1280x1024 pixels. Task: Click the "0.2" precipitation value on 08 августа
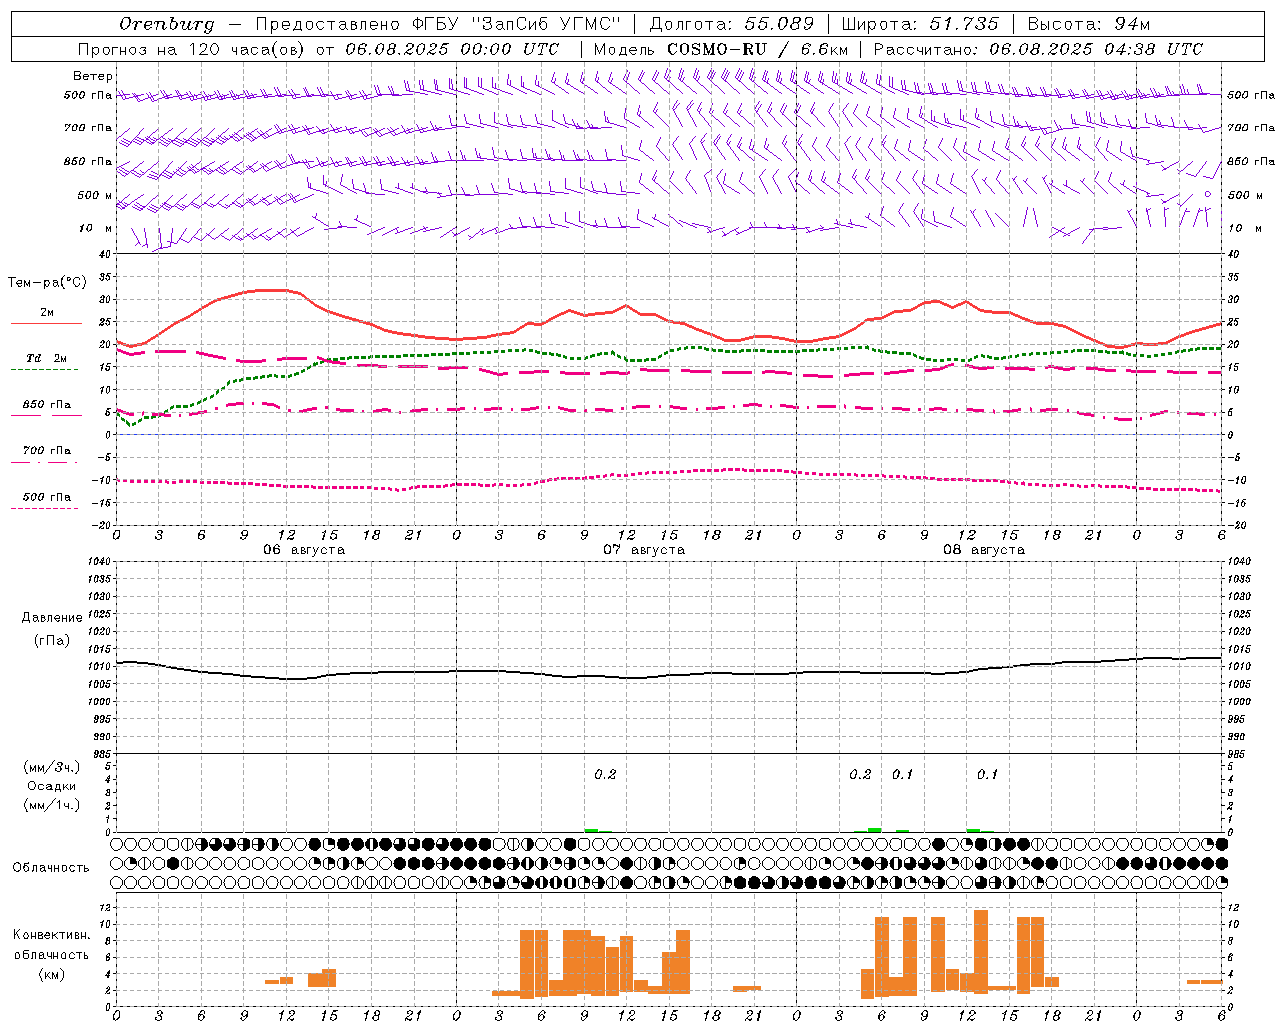pyautogui.click(x=860, y=775)
